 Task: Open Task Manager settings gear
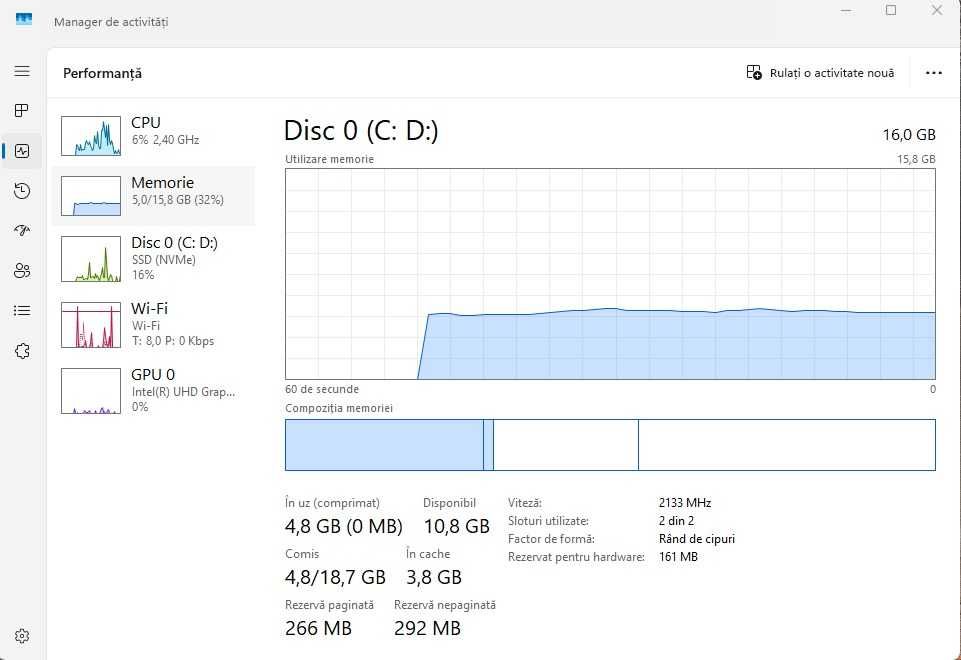(22, 636)
